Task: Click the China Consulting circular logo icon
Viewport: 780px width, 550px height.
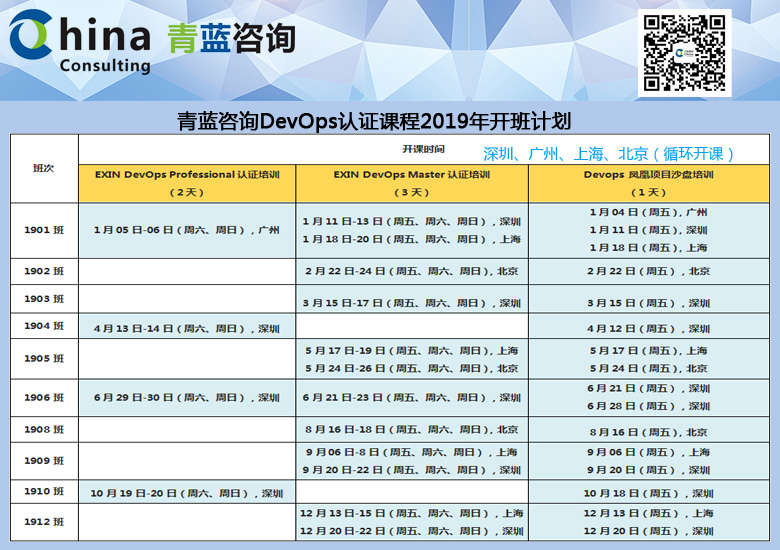Action: click(x=35, y=36)
